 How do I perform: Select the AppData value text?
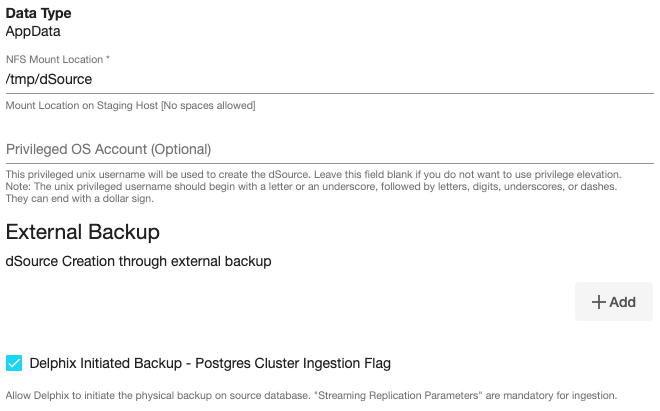point(33,31)
